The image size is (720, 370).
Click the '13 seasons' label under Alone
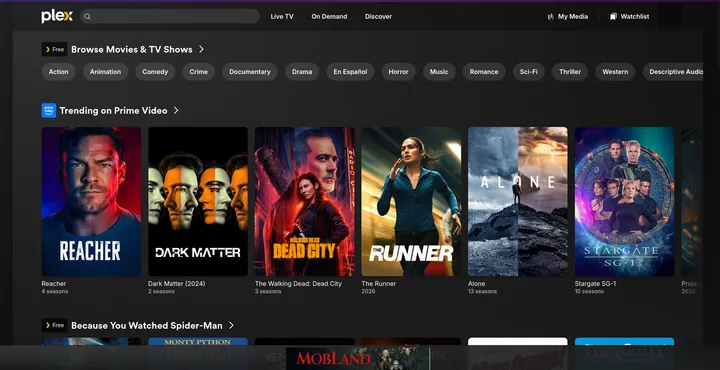coord(482,292)
